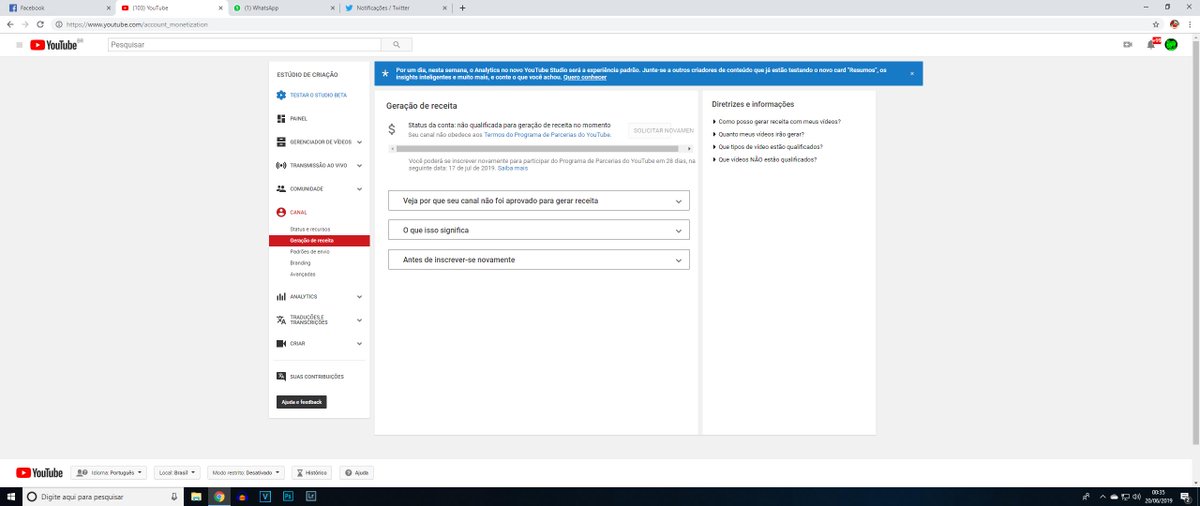The height and width of the screenshot is (506, 1200).
Task: Open the V app on the taskbar
Action: point(265,496)
